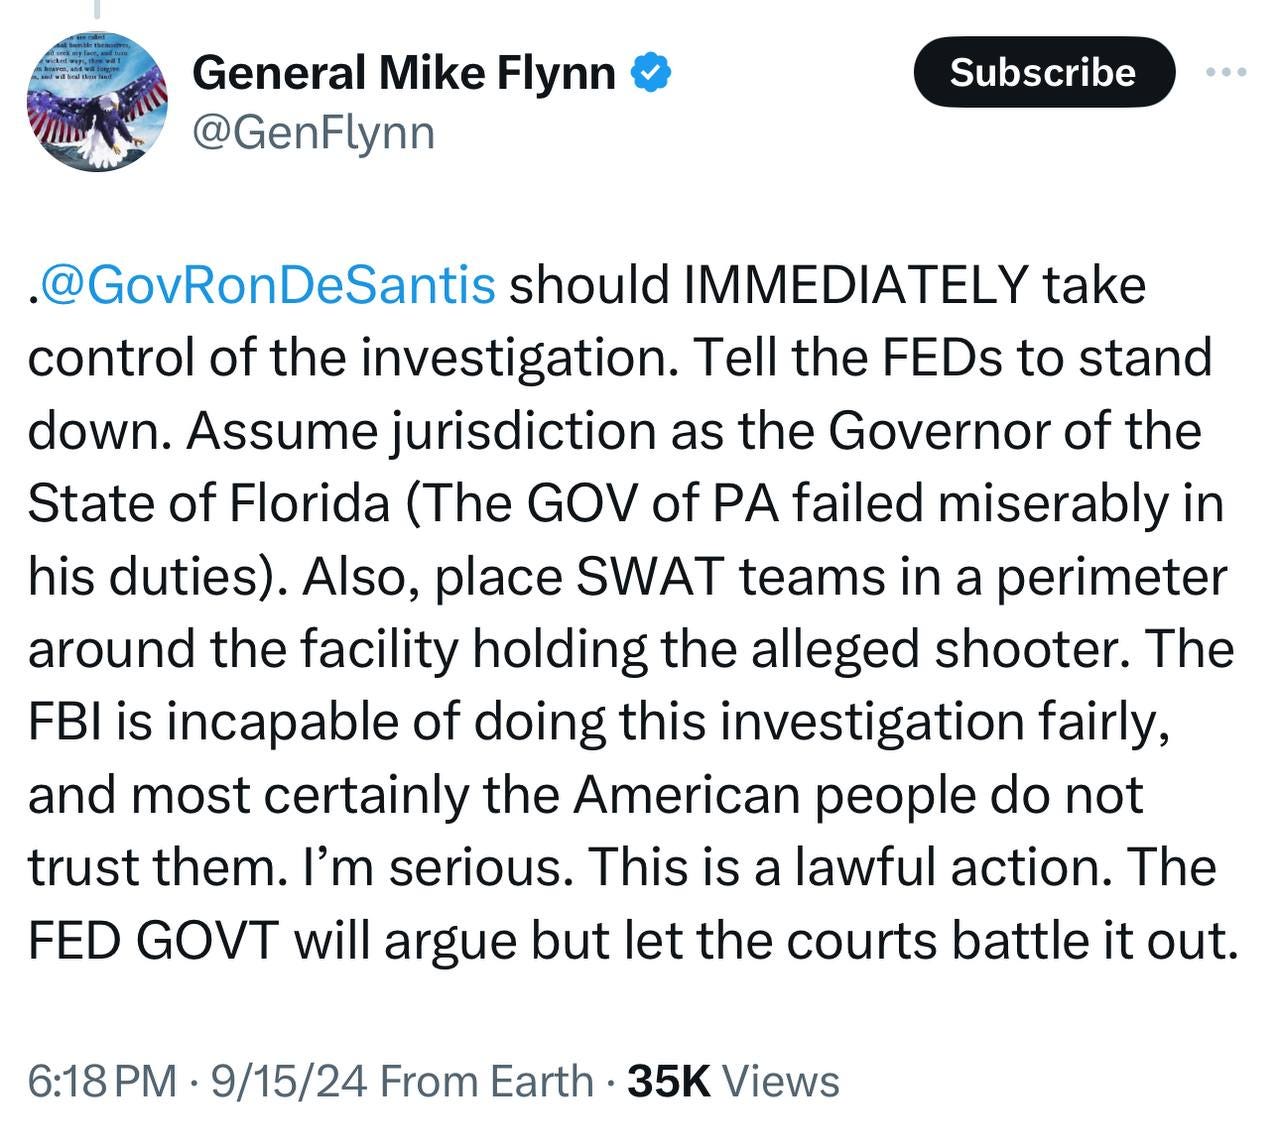This screenshot has width=1280, height=1121.
Task: Click the line starting FBI is incapable
Action: coord(599,723)
